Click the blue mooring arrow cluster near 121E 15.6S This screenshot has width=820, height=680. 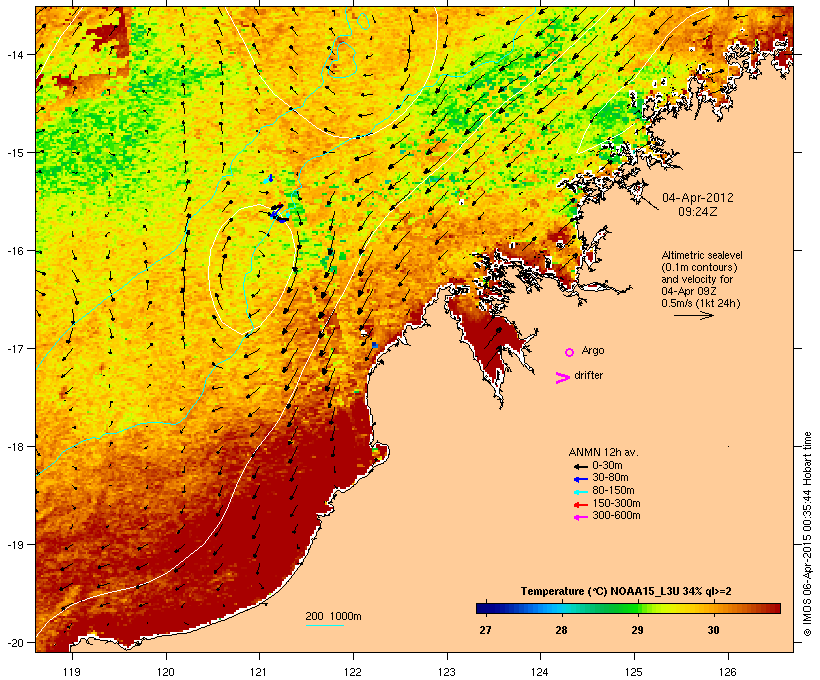point(279,213)
